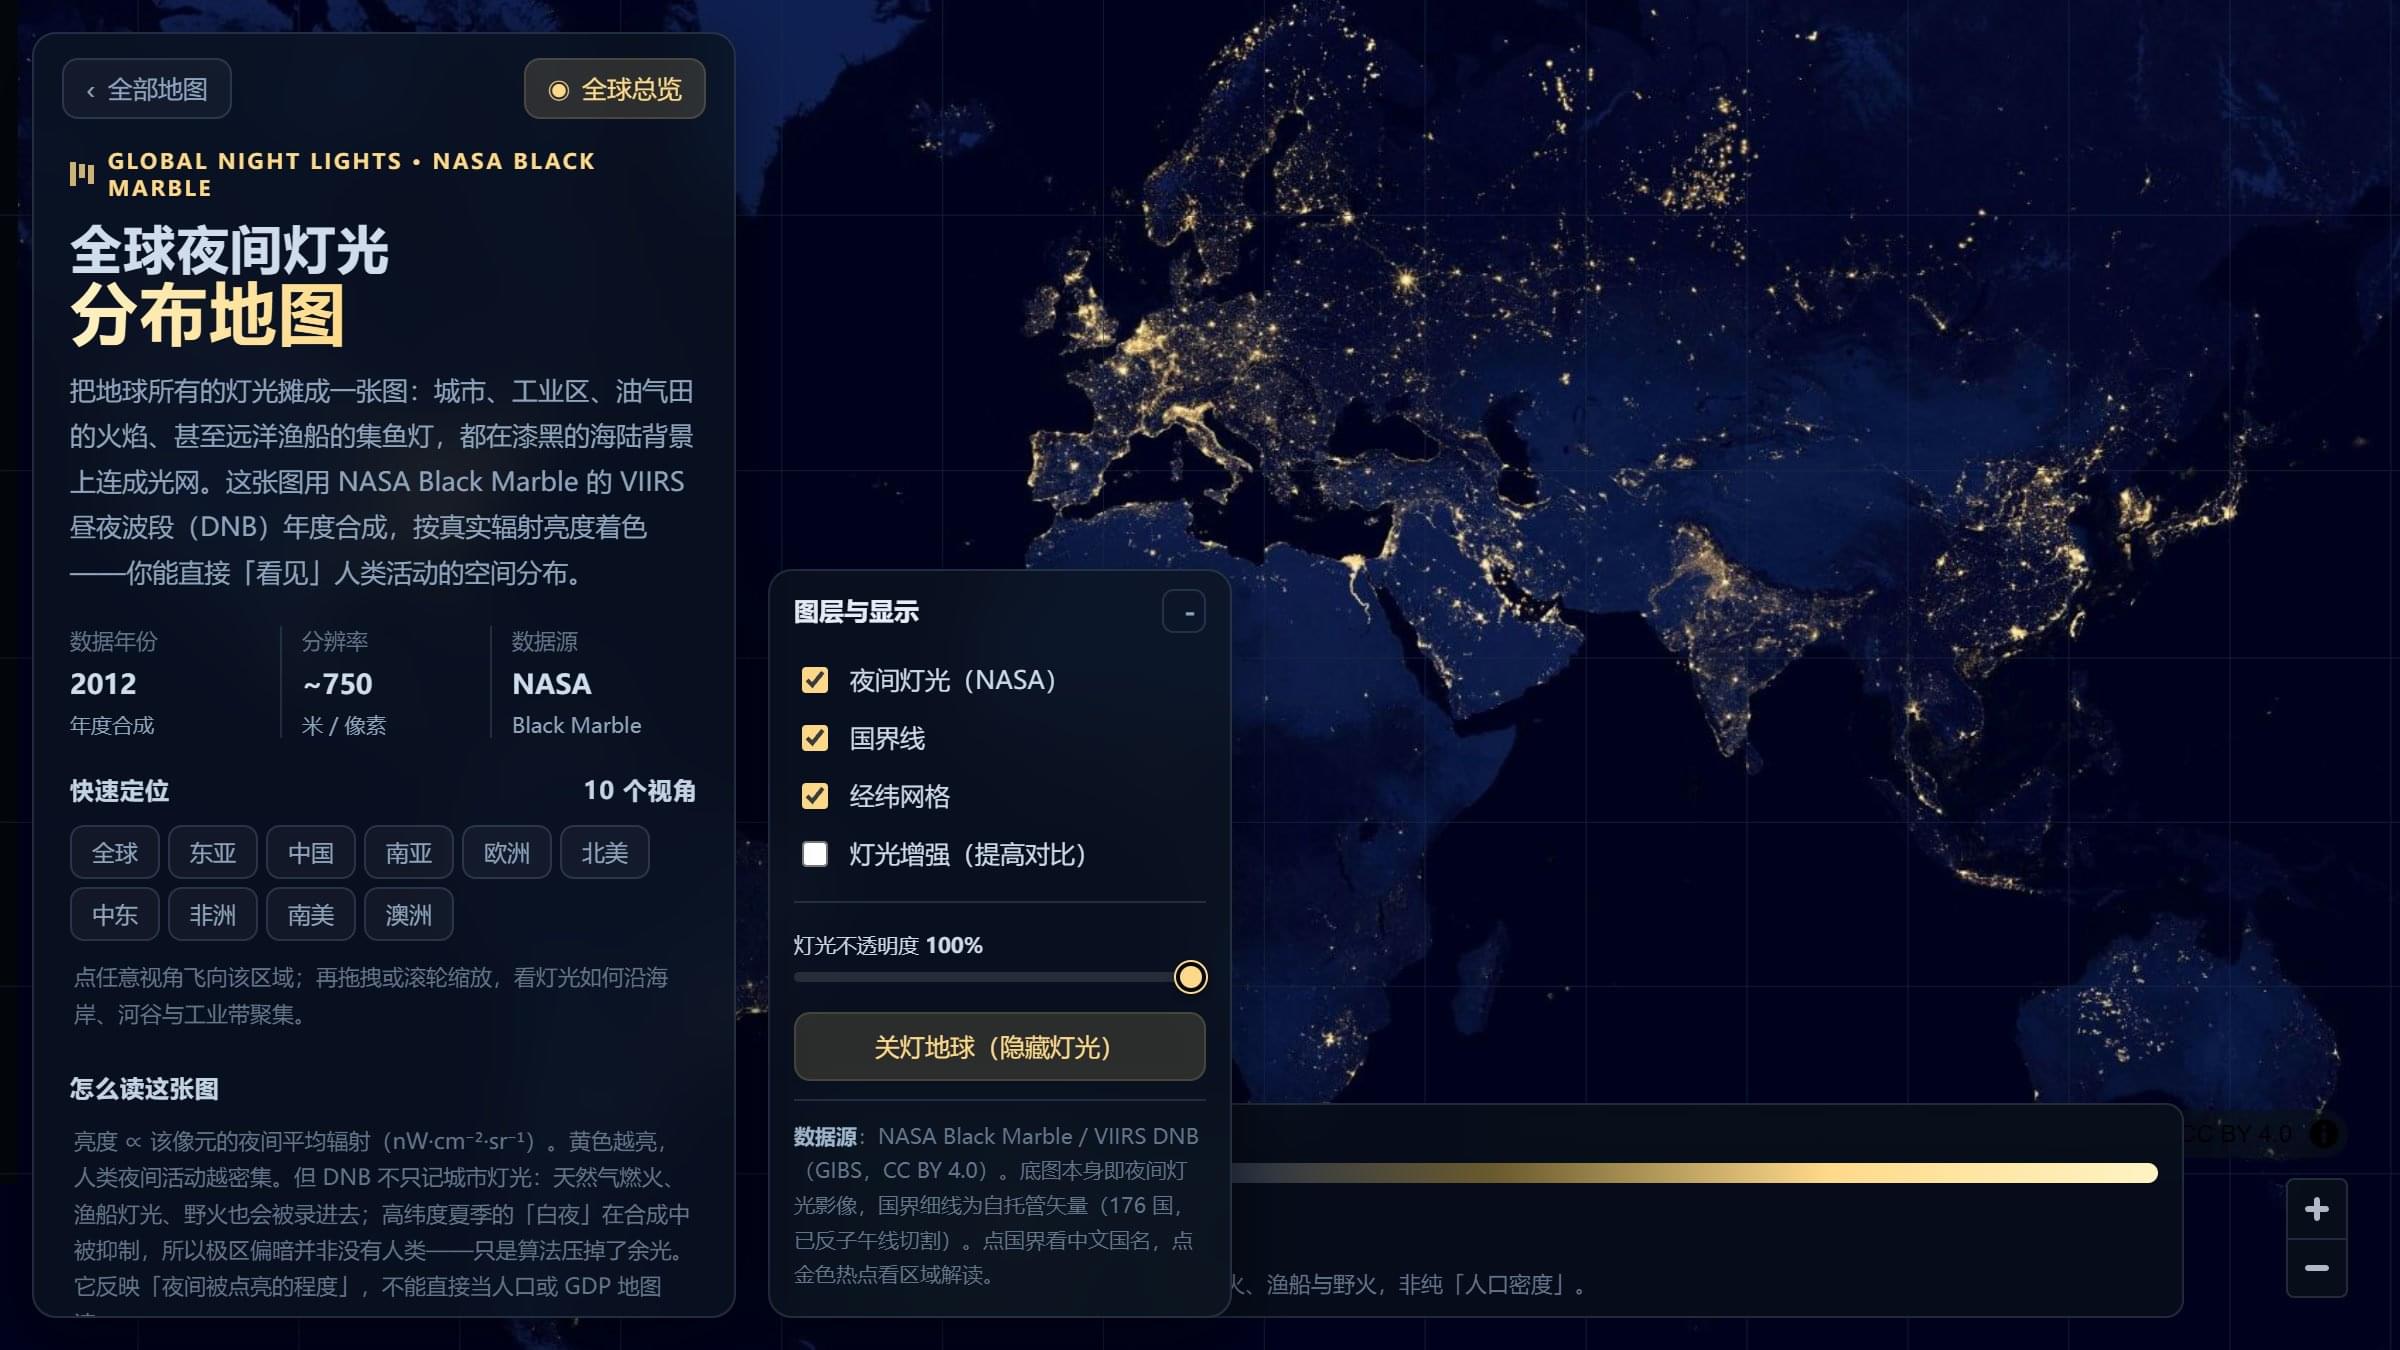Fly to the 全球 view
Screen dimensions: 2400x1350
(115, 853)
